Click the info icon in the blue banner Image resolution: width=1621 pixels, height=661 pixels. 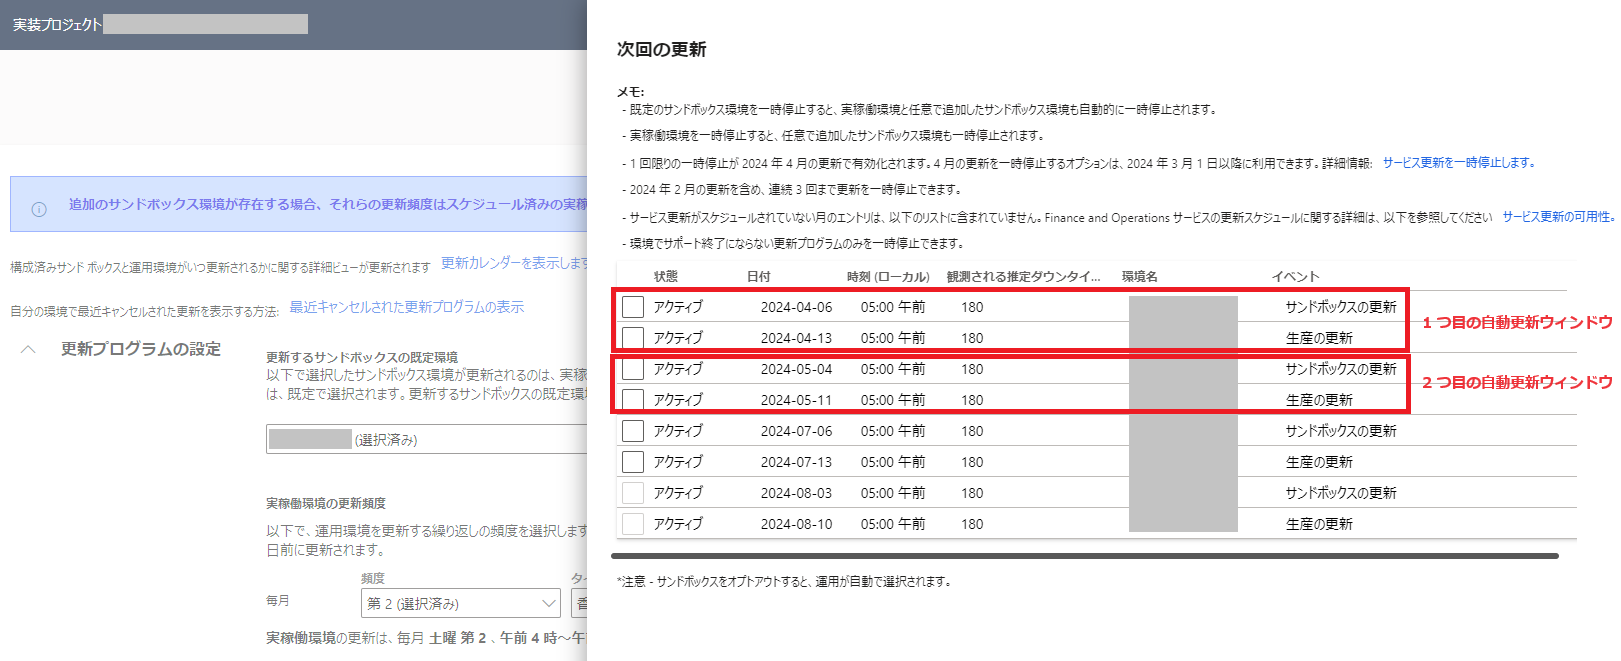pyautogui.click(x=39, y=209)
